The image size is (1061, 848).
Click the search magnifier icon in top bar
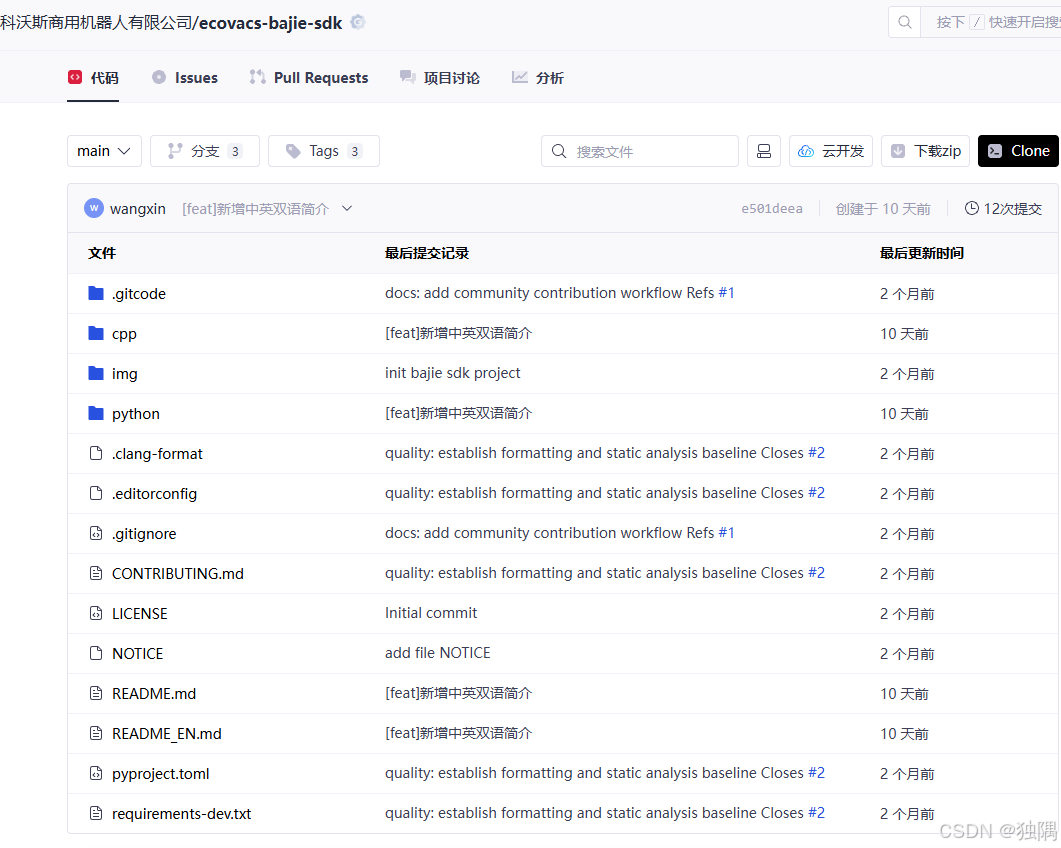click(x=905, y=22)
